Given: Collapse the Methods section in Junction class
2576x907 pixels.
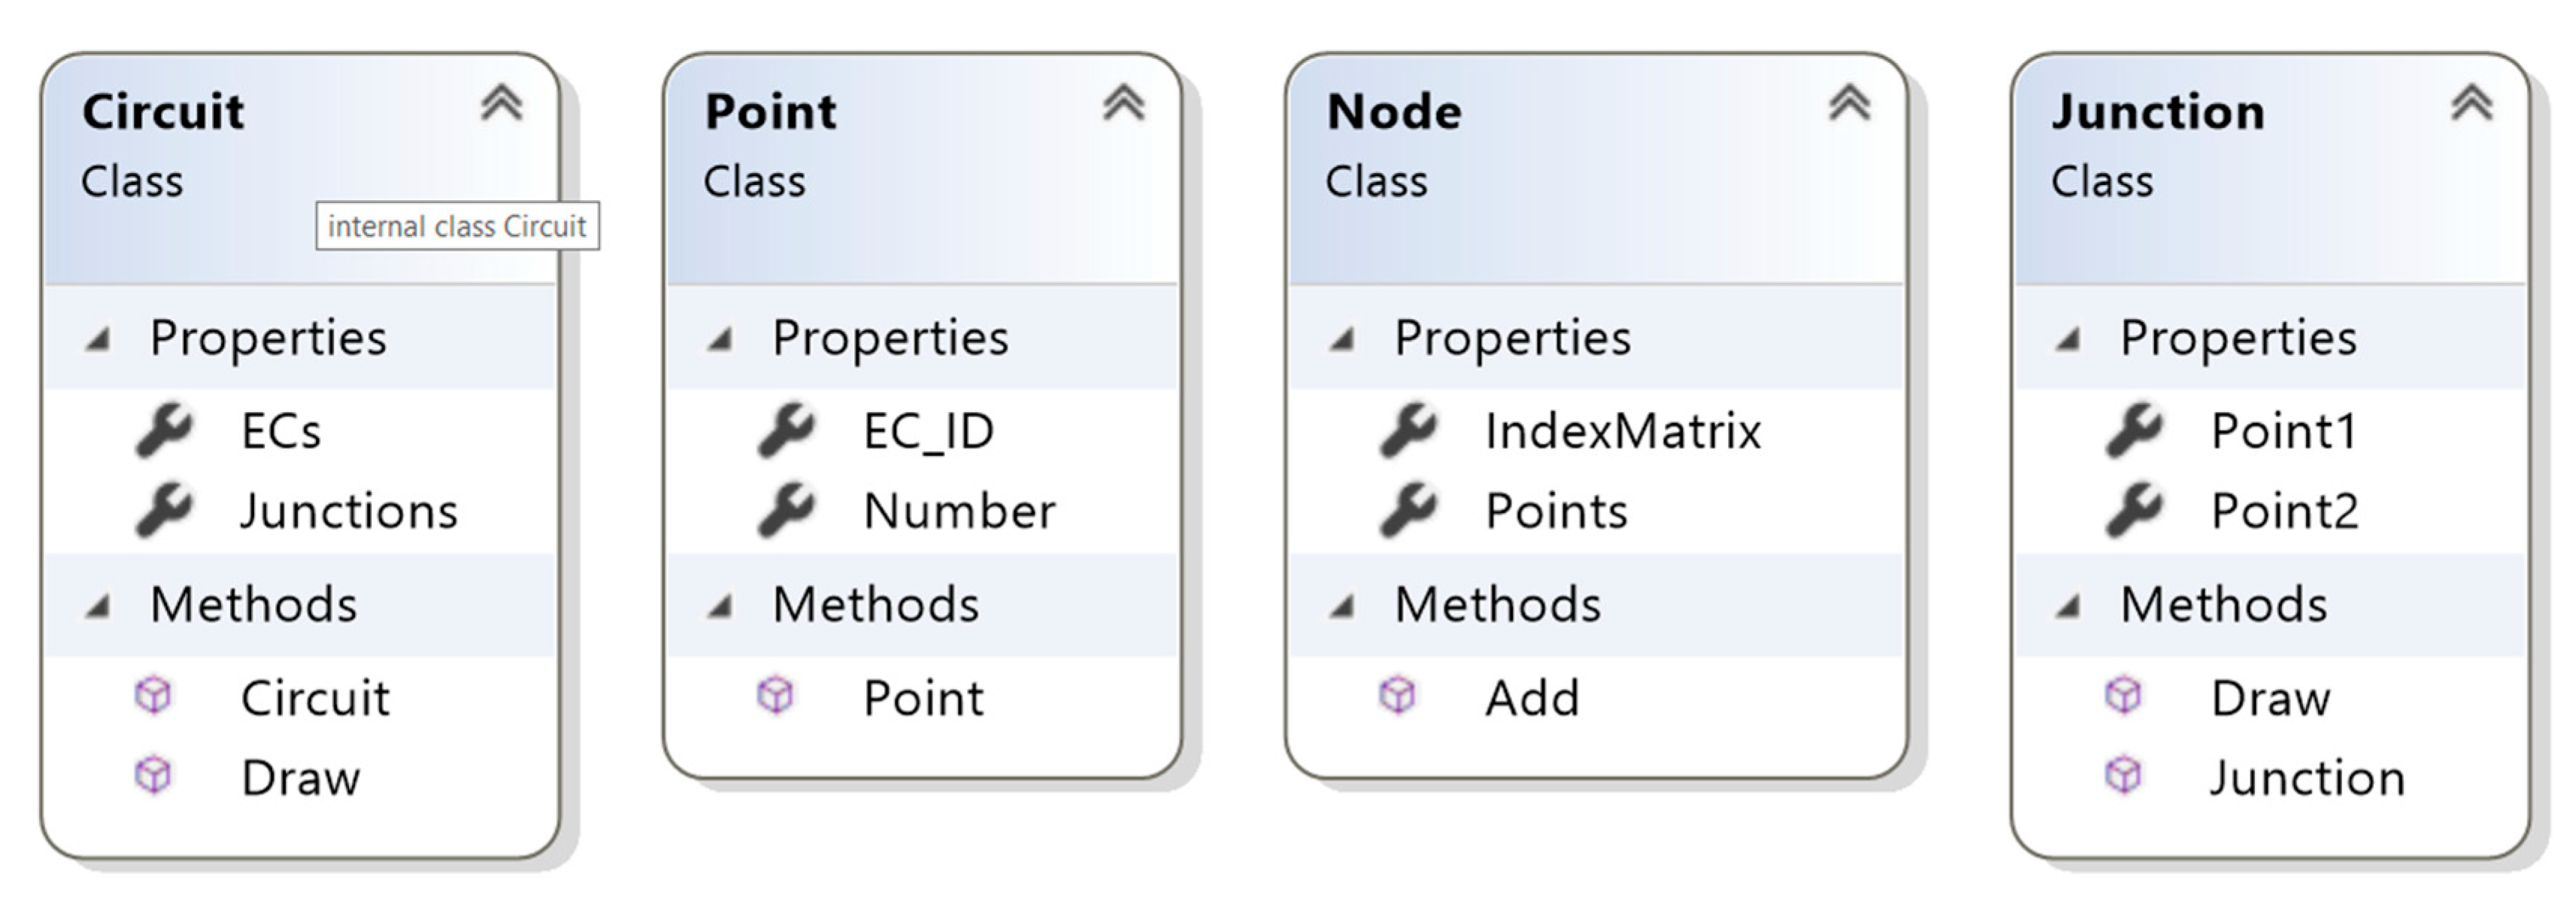Looking at the screenshot, I should 2068,606.
